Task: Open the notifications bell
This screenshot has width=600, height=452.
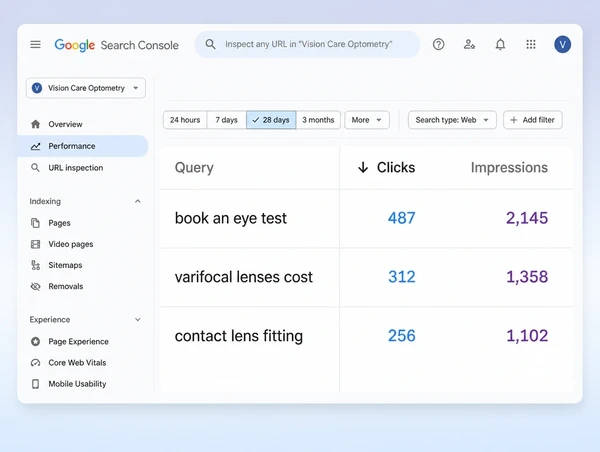Action: coord(500,44)
